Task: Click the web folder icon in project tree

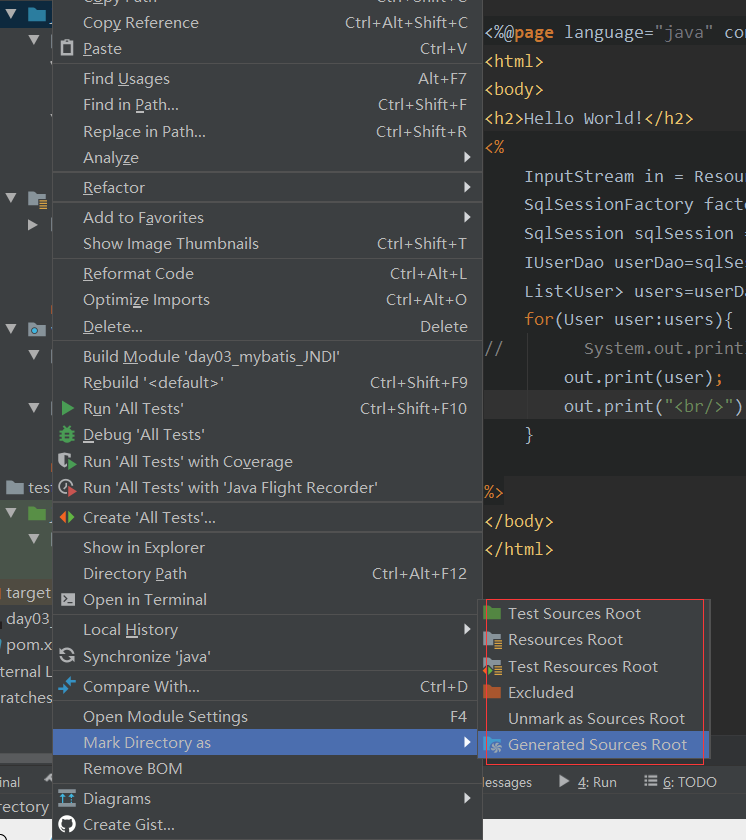Action: click(x=37, y=329)
